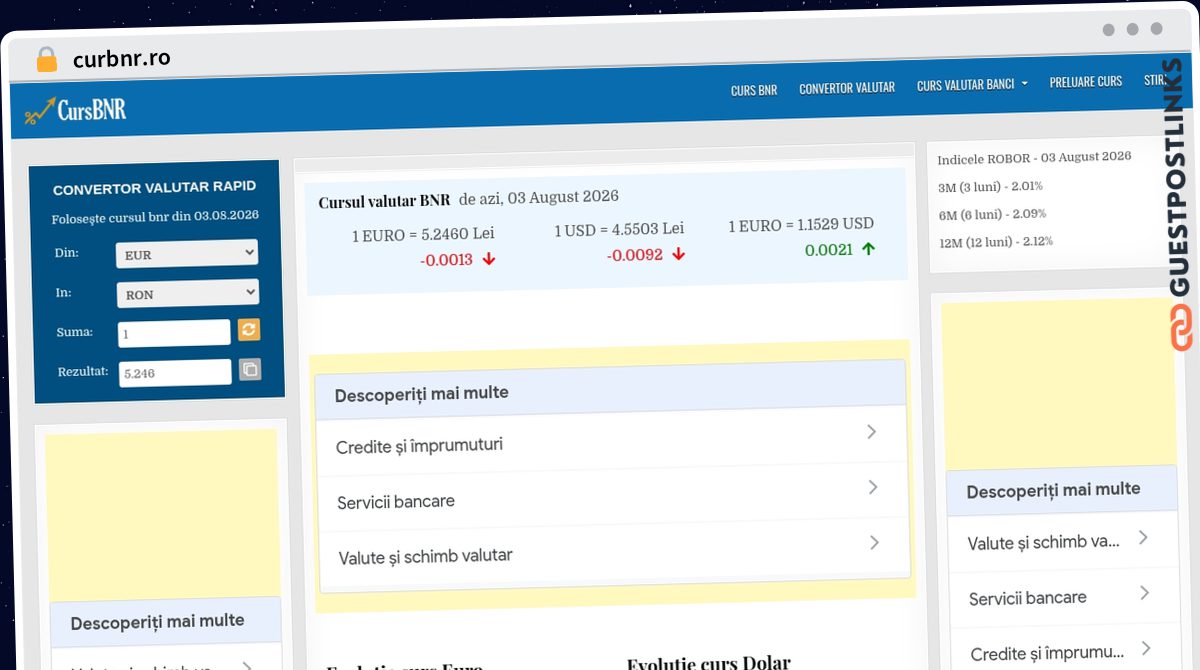Image resolution: width=1200 pixels, height=670 pixels.
Task: Expand the Curs Valutar Banci menu
Action: (972, 85)
